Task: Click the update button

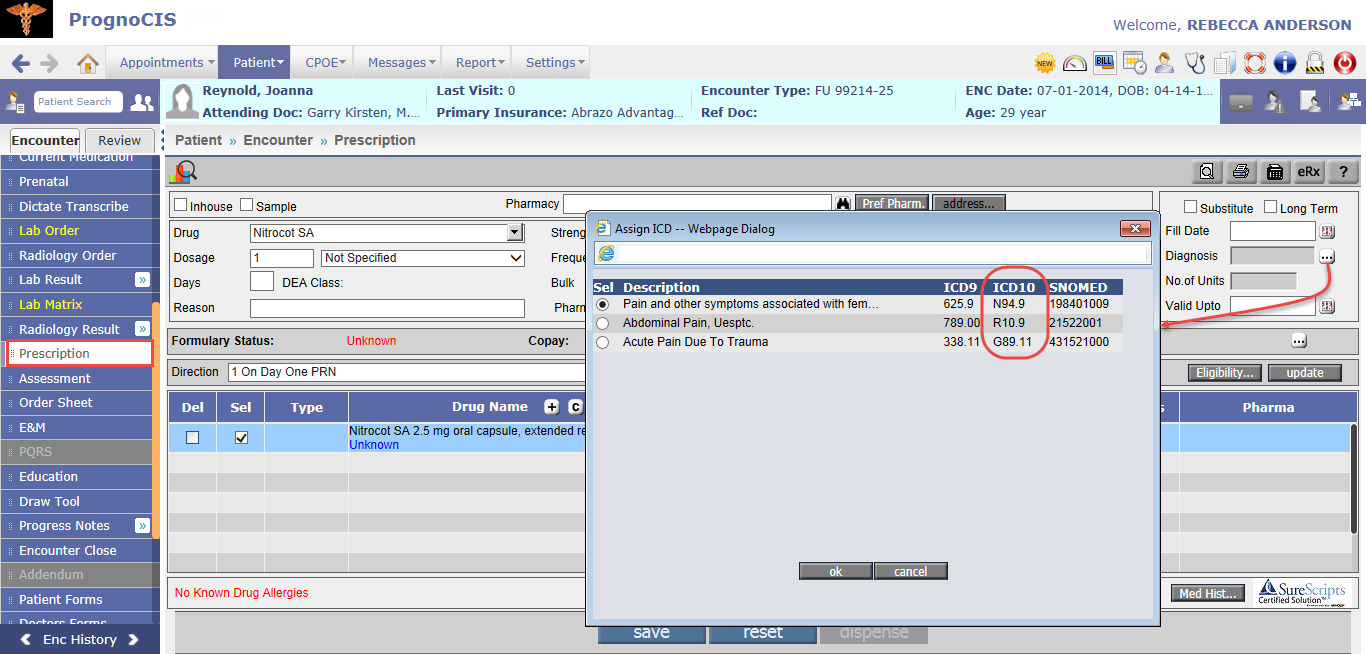Action: 1305,373
